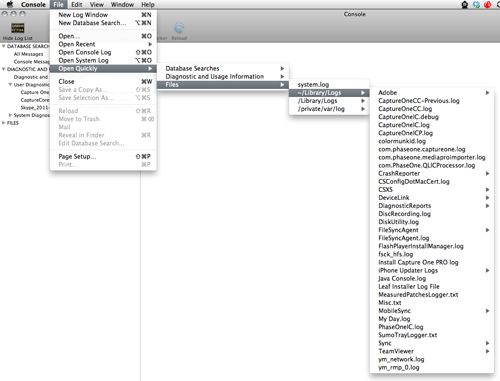Choose Close from File menu
This screenshot has height=381, width=500.
coord(103,81)
